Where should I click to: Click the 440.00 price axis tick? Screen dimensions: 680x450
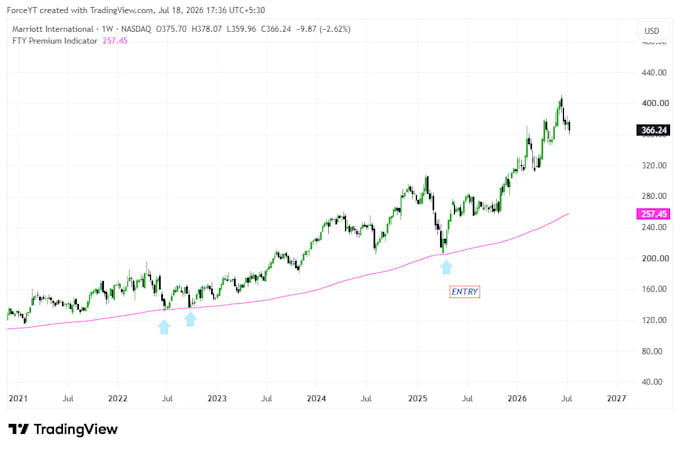pos(654,72)
